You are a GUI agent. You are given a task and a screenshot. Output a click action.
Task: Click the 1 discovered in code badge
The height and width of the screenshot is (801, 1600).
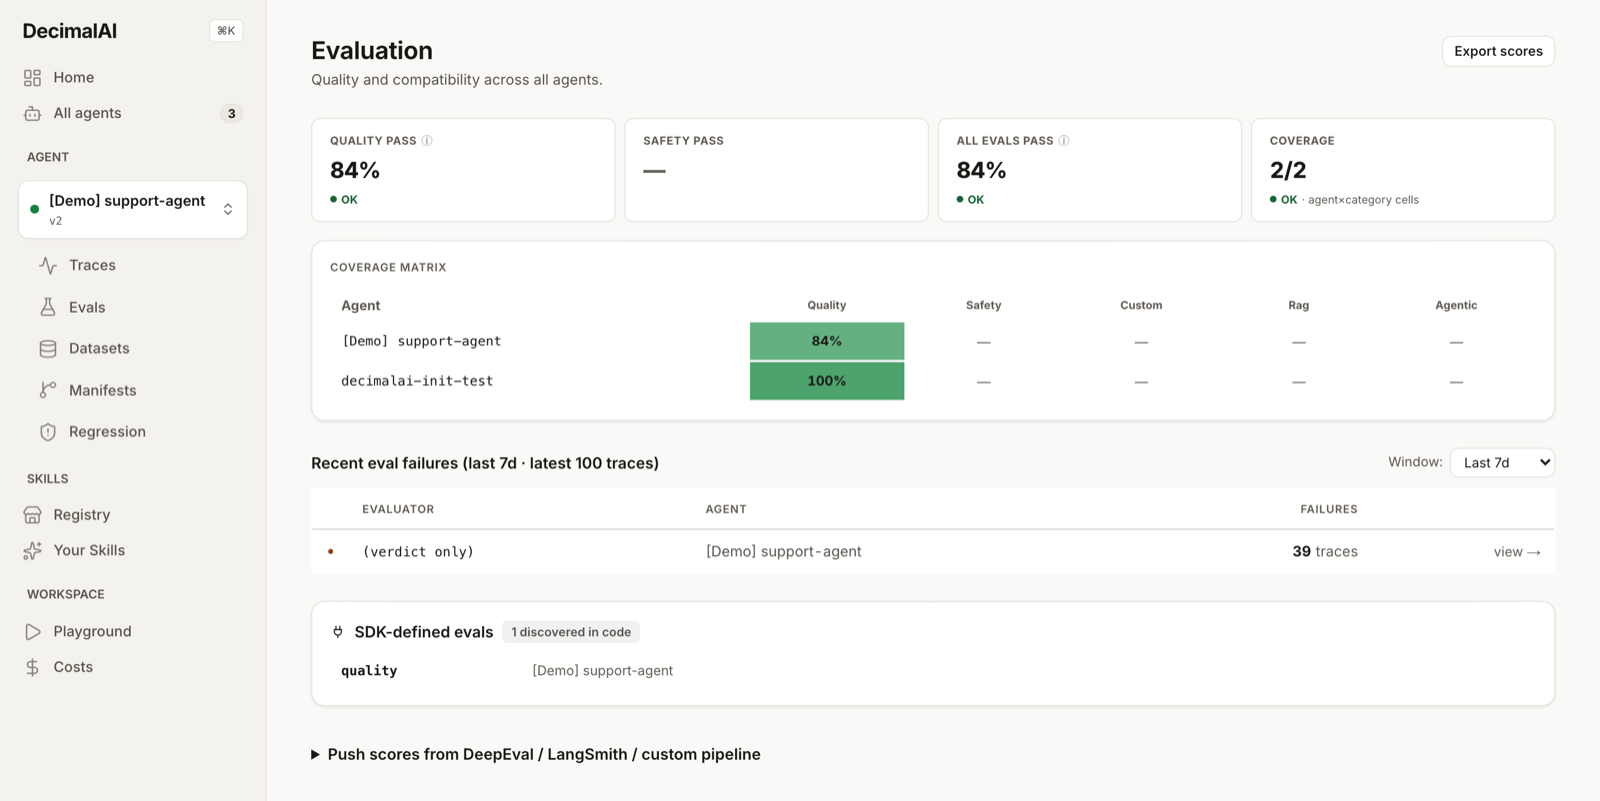pyautogui.click(x=571, y=632)
